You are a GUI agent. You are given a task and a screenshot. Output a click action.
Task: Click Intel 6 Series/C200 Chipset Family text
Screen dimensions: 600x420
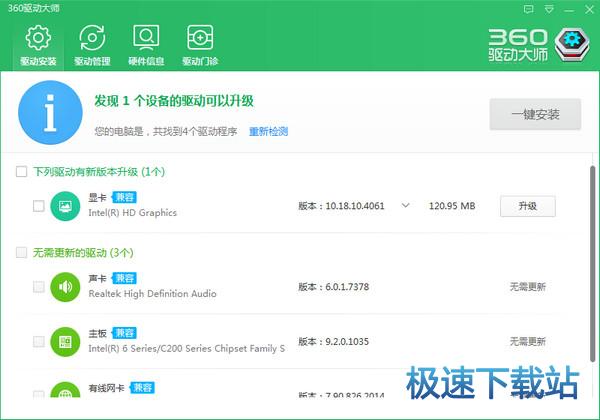pos(186,348)
